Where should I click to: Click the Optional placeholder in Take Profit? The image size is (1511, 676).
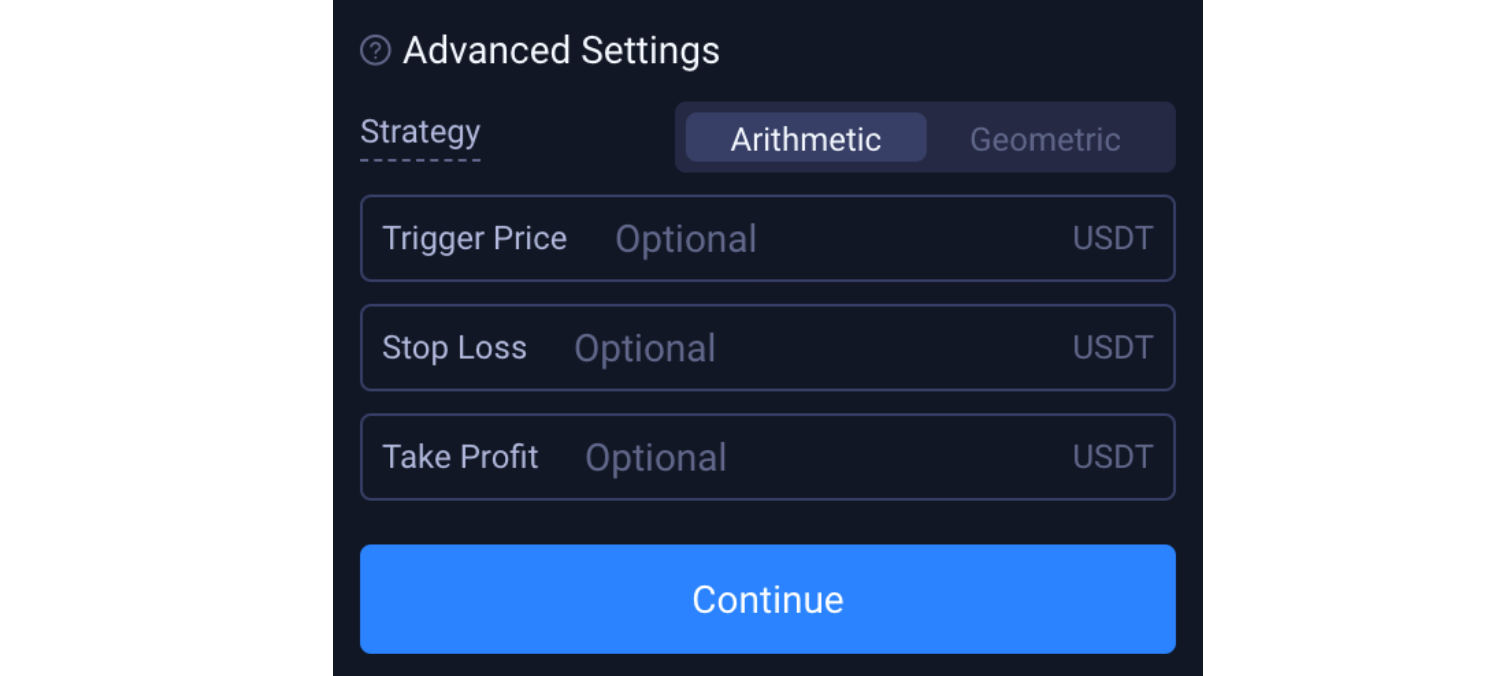pos(655,458)
